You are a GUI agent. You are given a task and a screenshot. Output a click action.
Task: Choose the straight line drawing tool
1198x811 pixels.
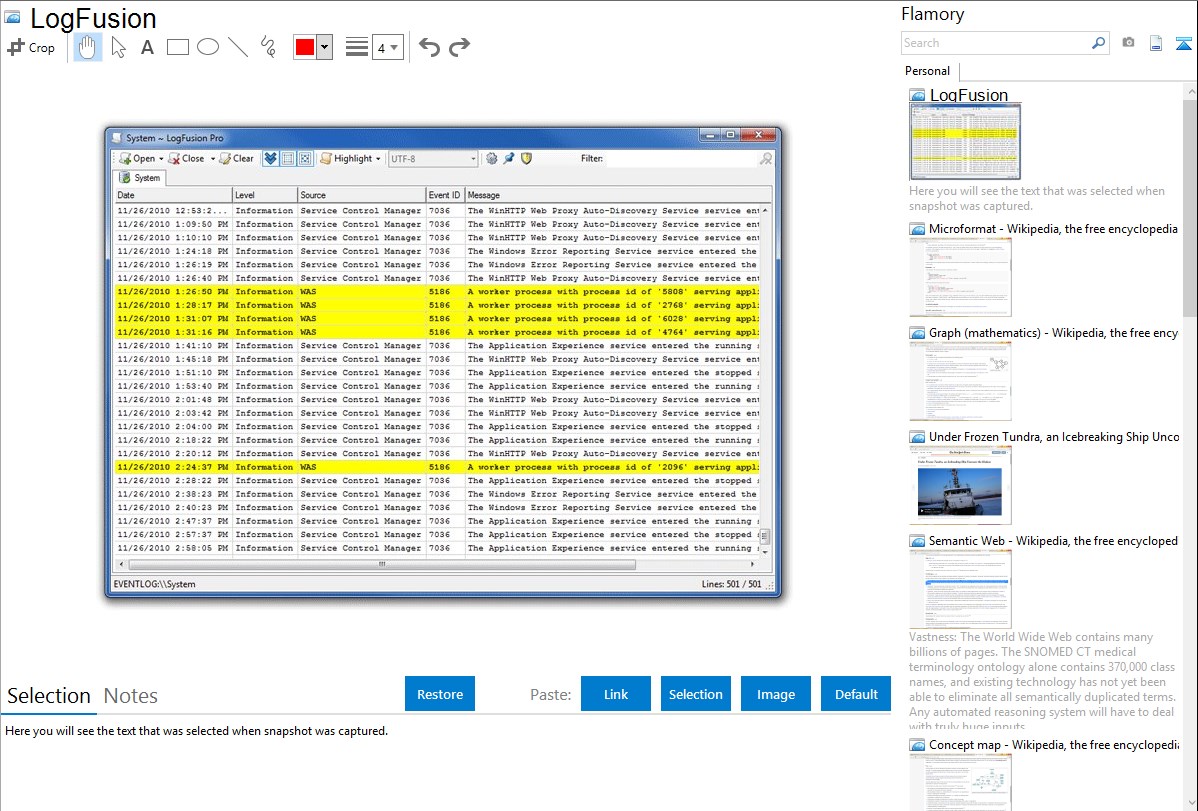[238, 47]
